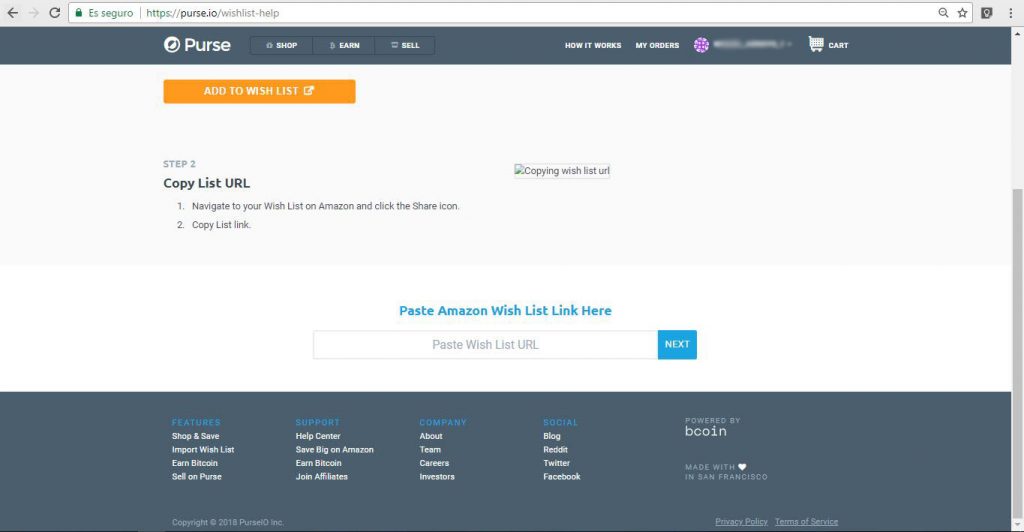Click the Next button
Viewport: 1024px width, 532px height.
[677, 345]
